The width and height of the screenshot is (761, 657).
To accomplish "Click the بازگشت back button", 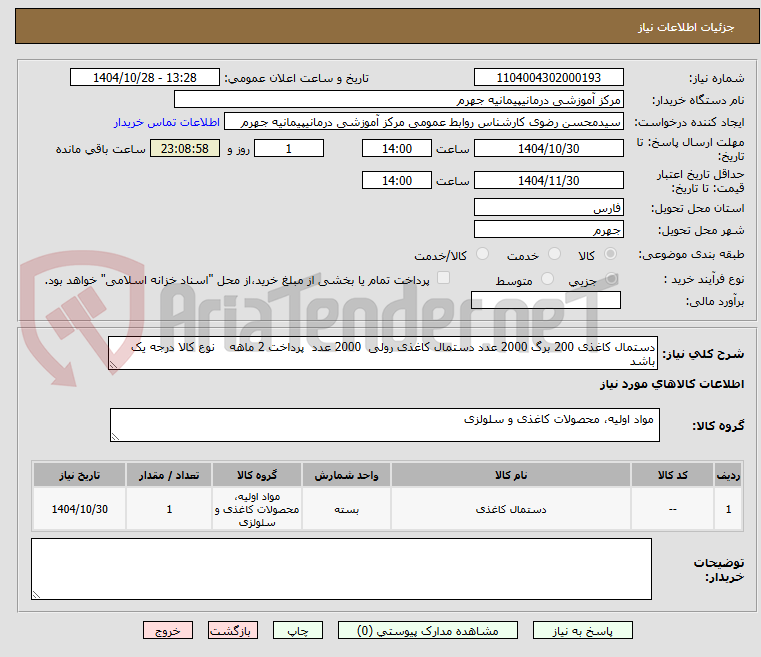I will pyautogui.click(x=233, y=630).
